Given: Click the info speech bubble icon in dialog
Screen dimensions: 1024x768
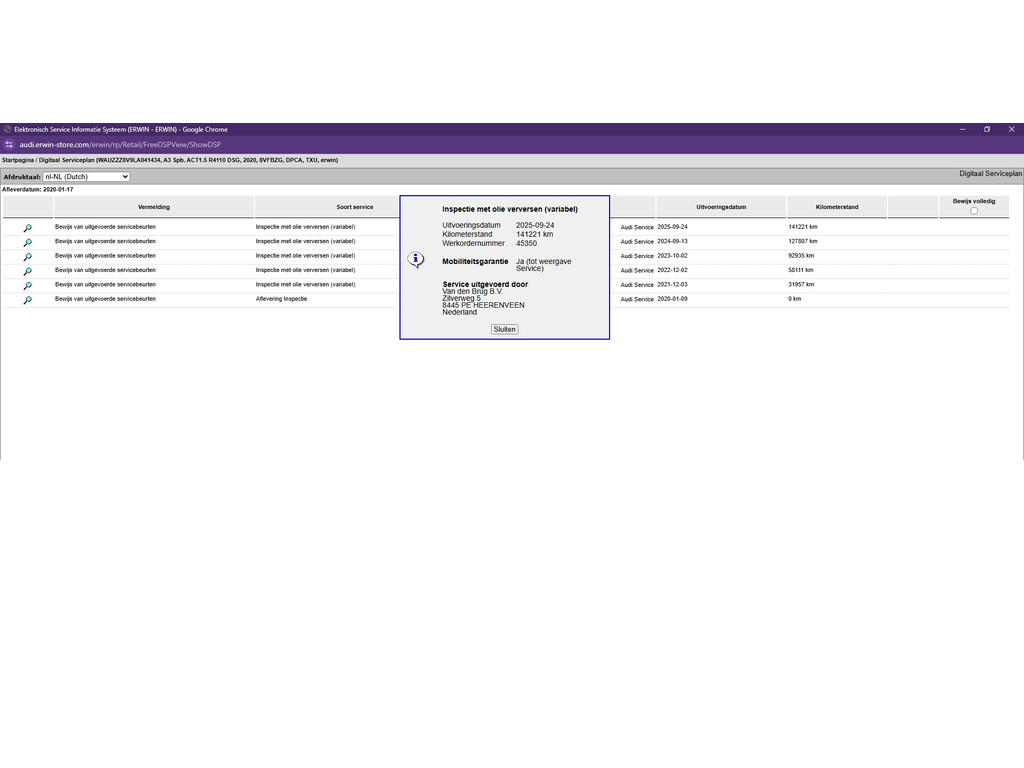Looking at the screenshot, I should click(x=416, y=260).
